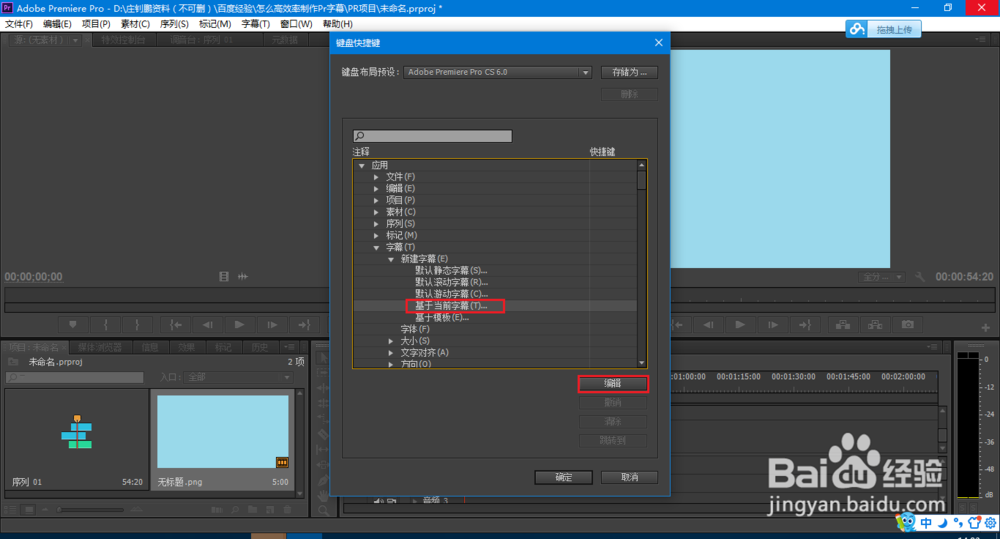The height and width of the screenshot is (539, 1000).
Task: Open the 序列(S) menu in menu bar
Action: (174, 24)
